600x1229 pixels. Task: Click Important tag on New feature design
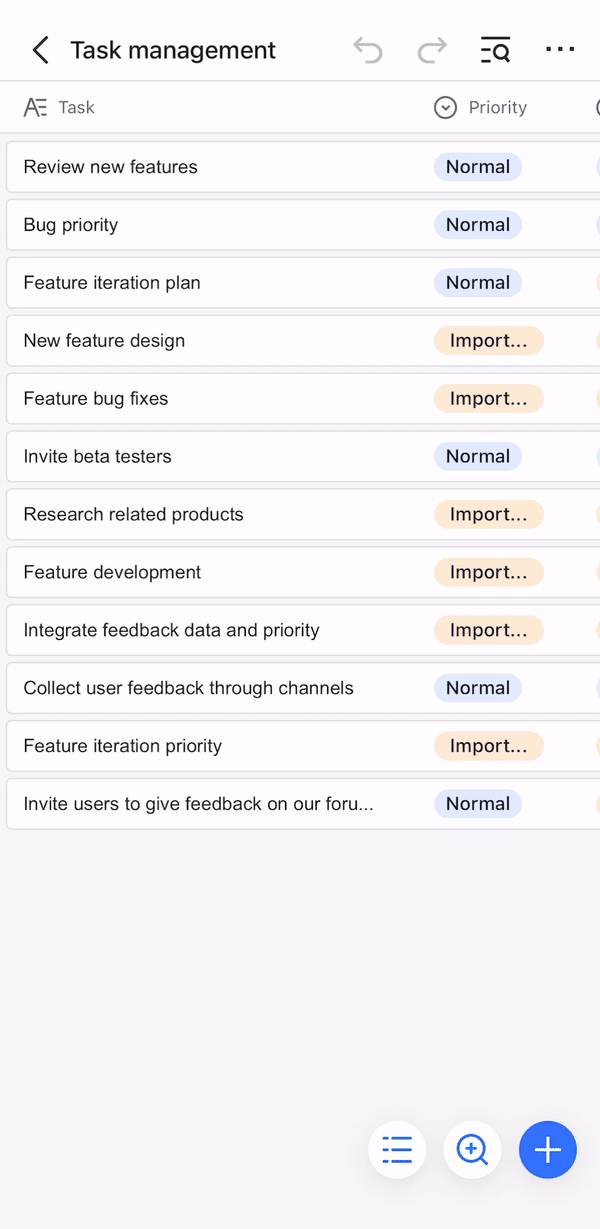pyautogui.click(x=488, y=341)
